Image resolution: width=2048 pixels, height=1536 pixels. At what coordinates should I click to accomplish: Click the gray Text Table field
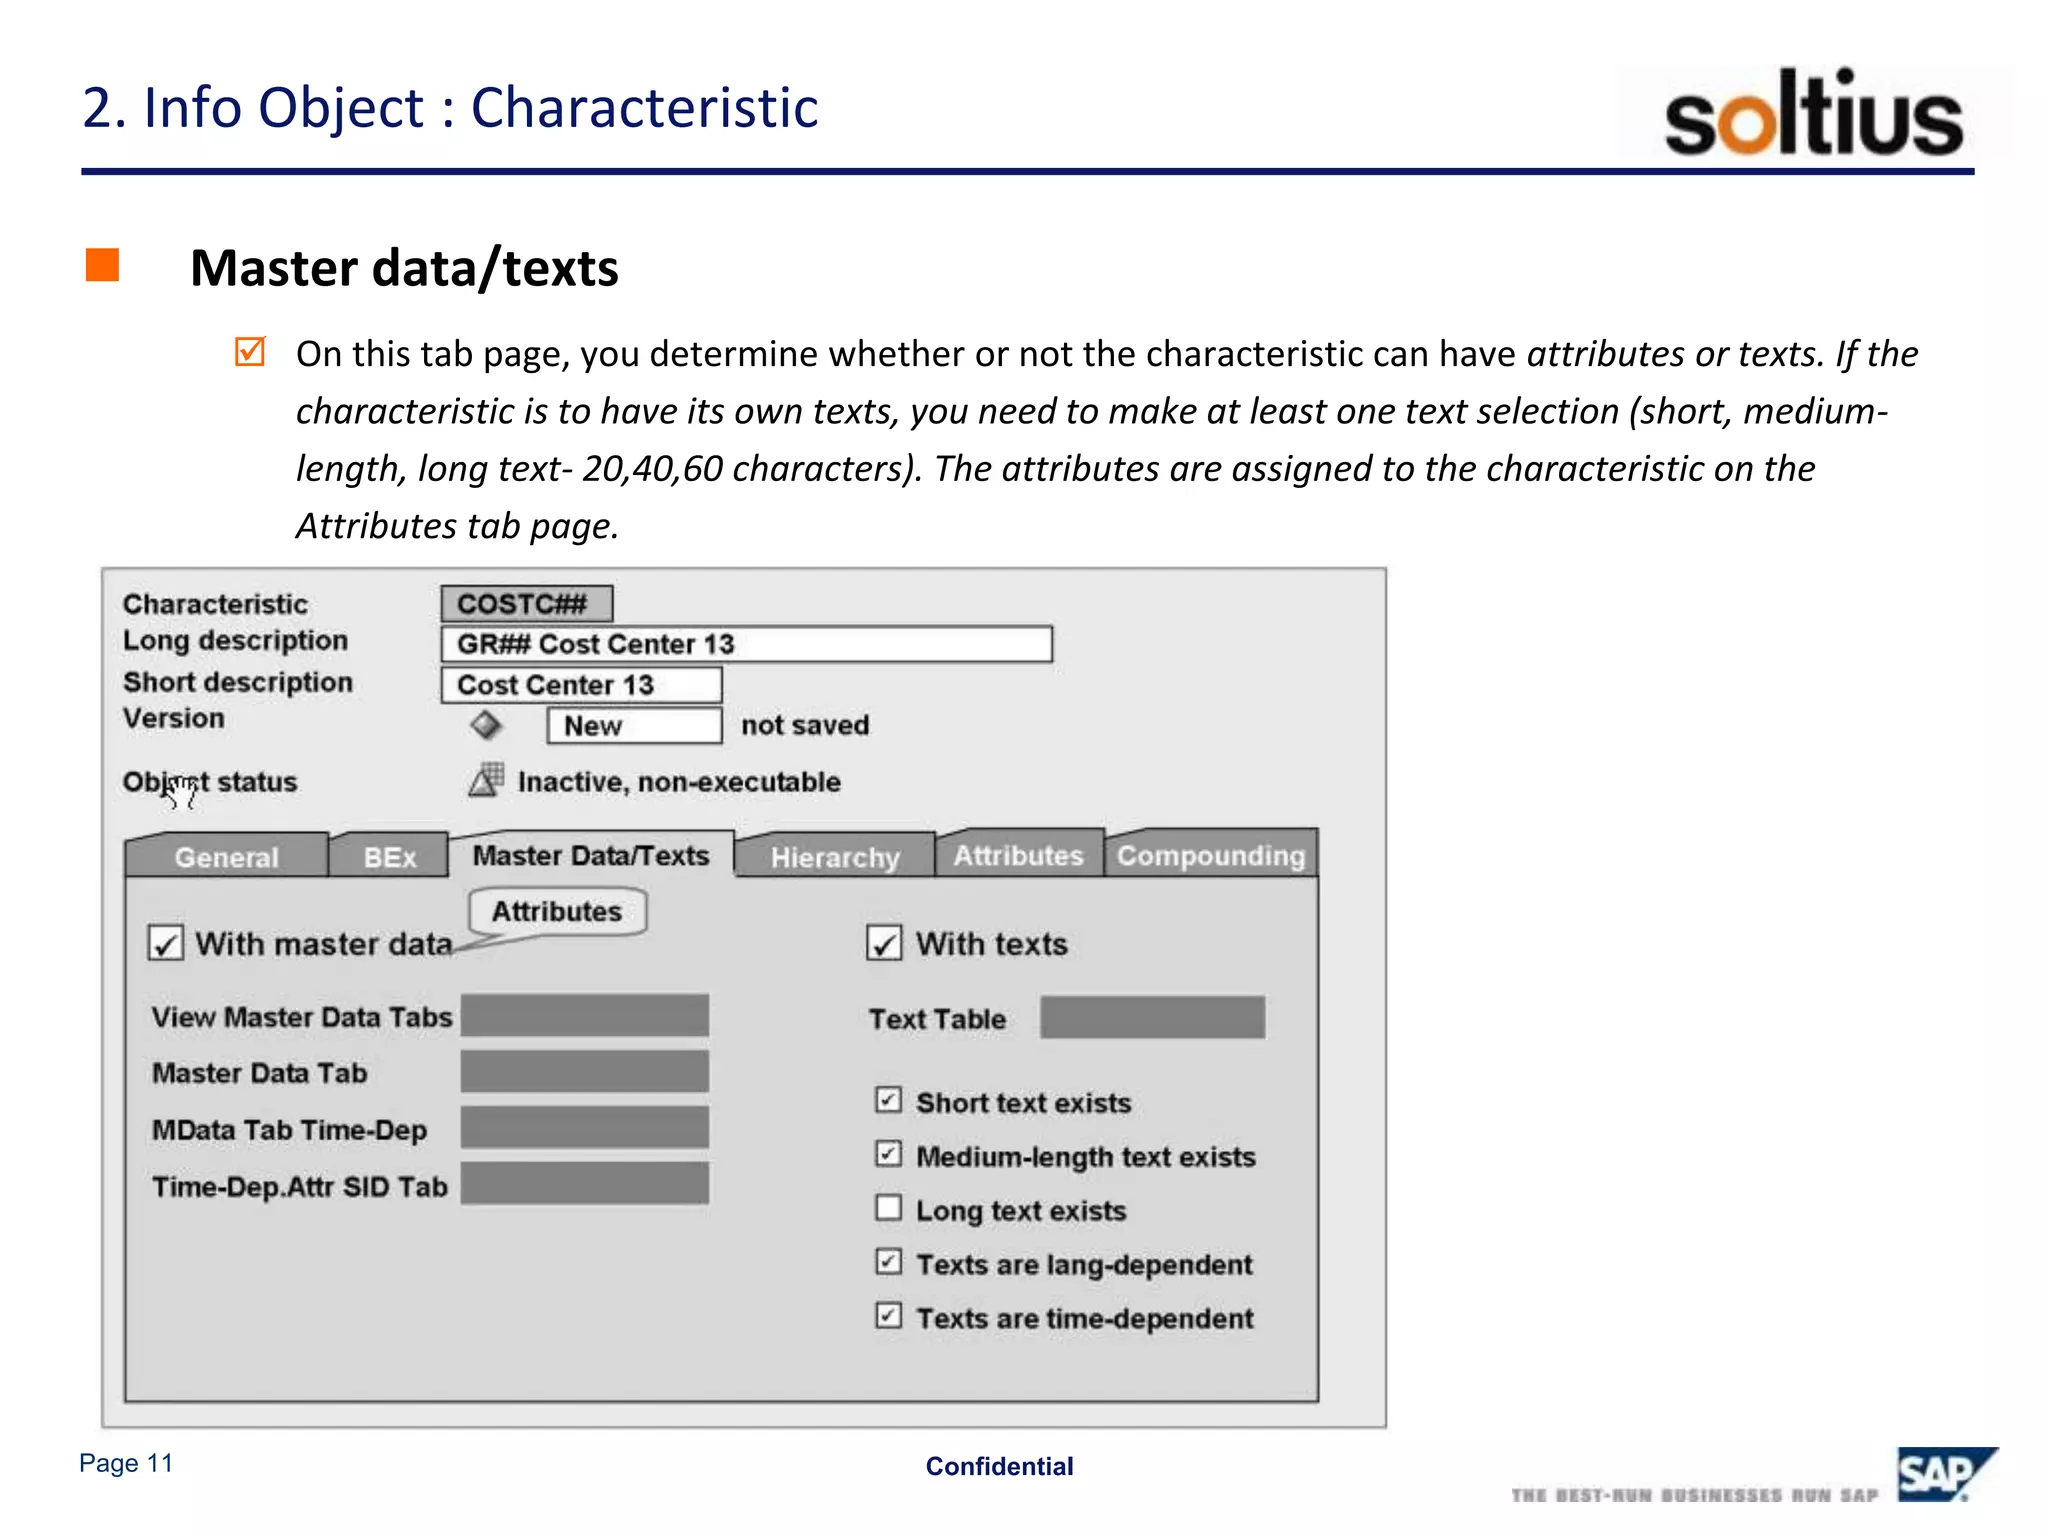pyautogui.click(x=1152, y=1018)
